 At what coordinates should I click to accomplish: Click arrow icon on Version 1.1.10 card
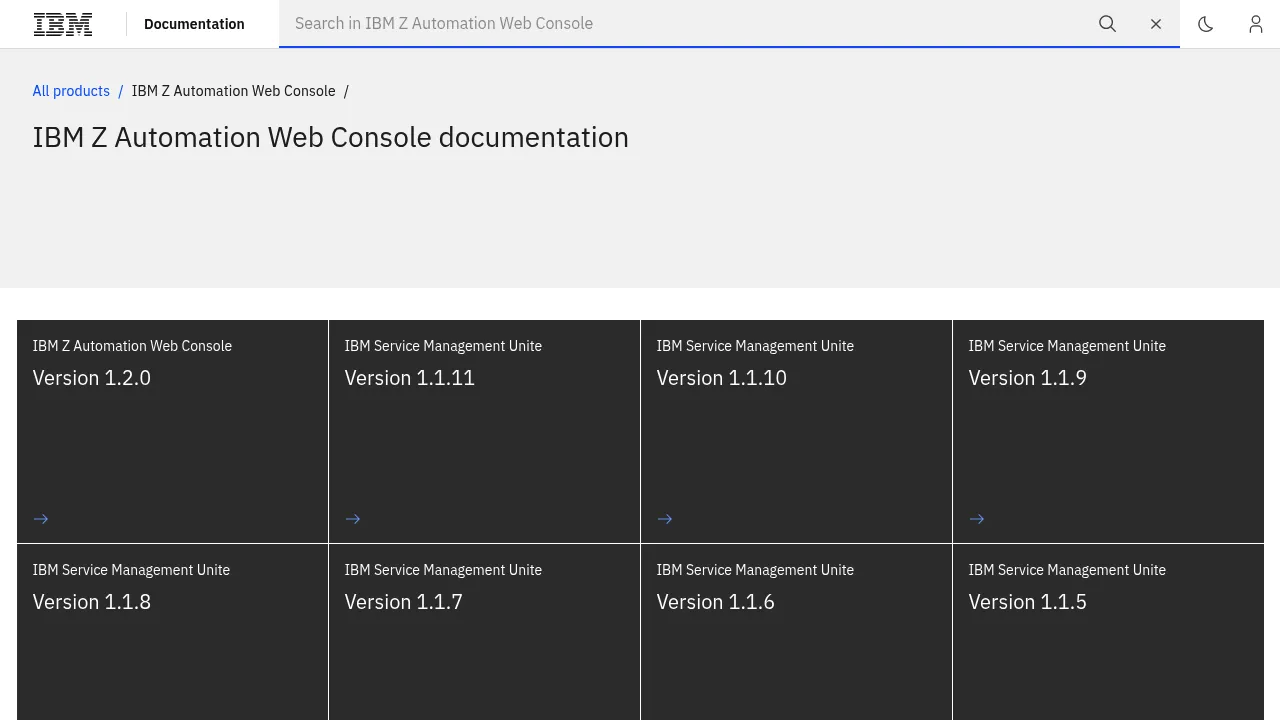[x=665, y=519]
